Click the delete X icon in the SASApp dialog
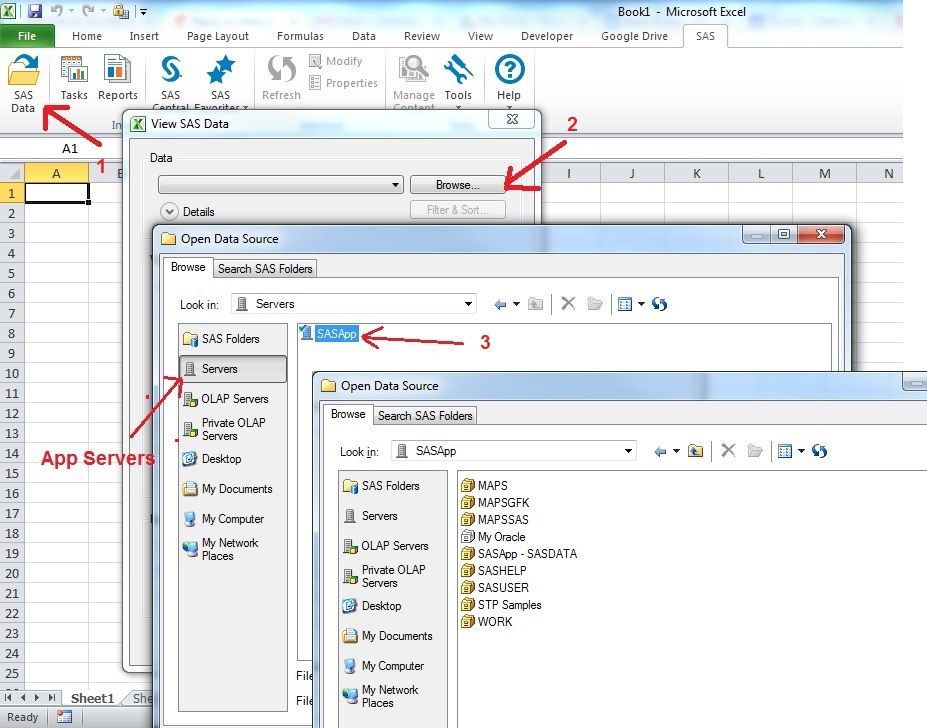 pos(728,451)
